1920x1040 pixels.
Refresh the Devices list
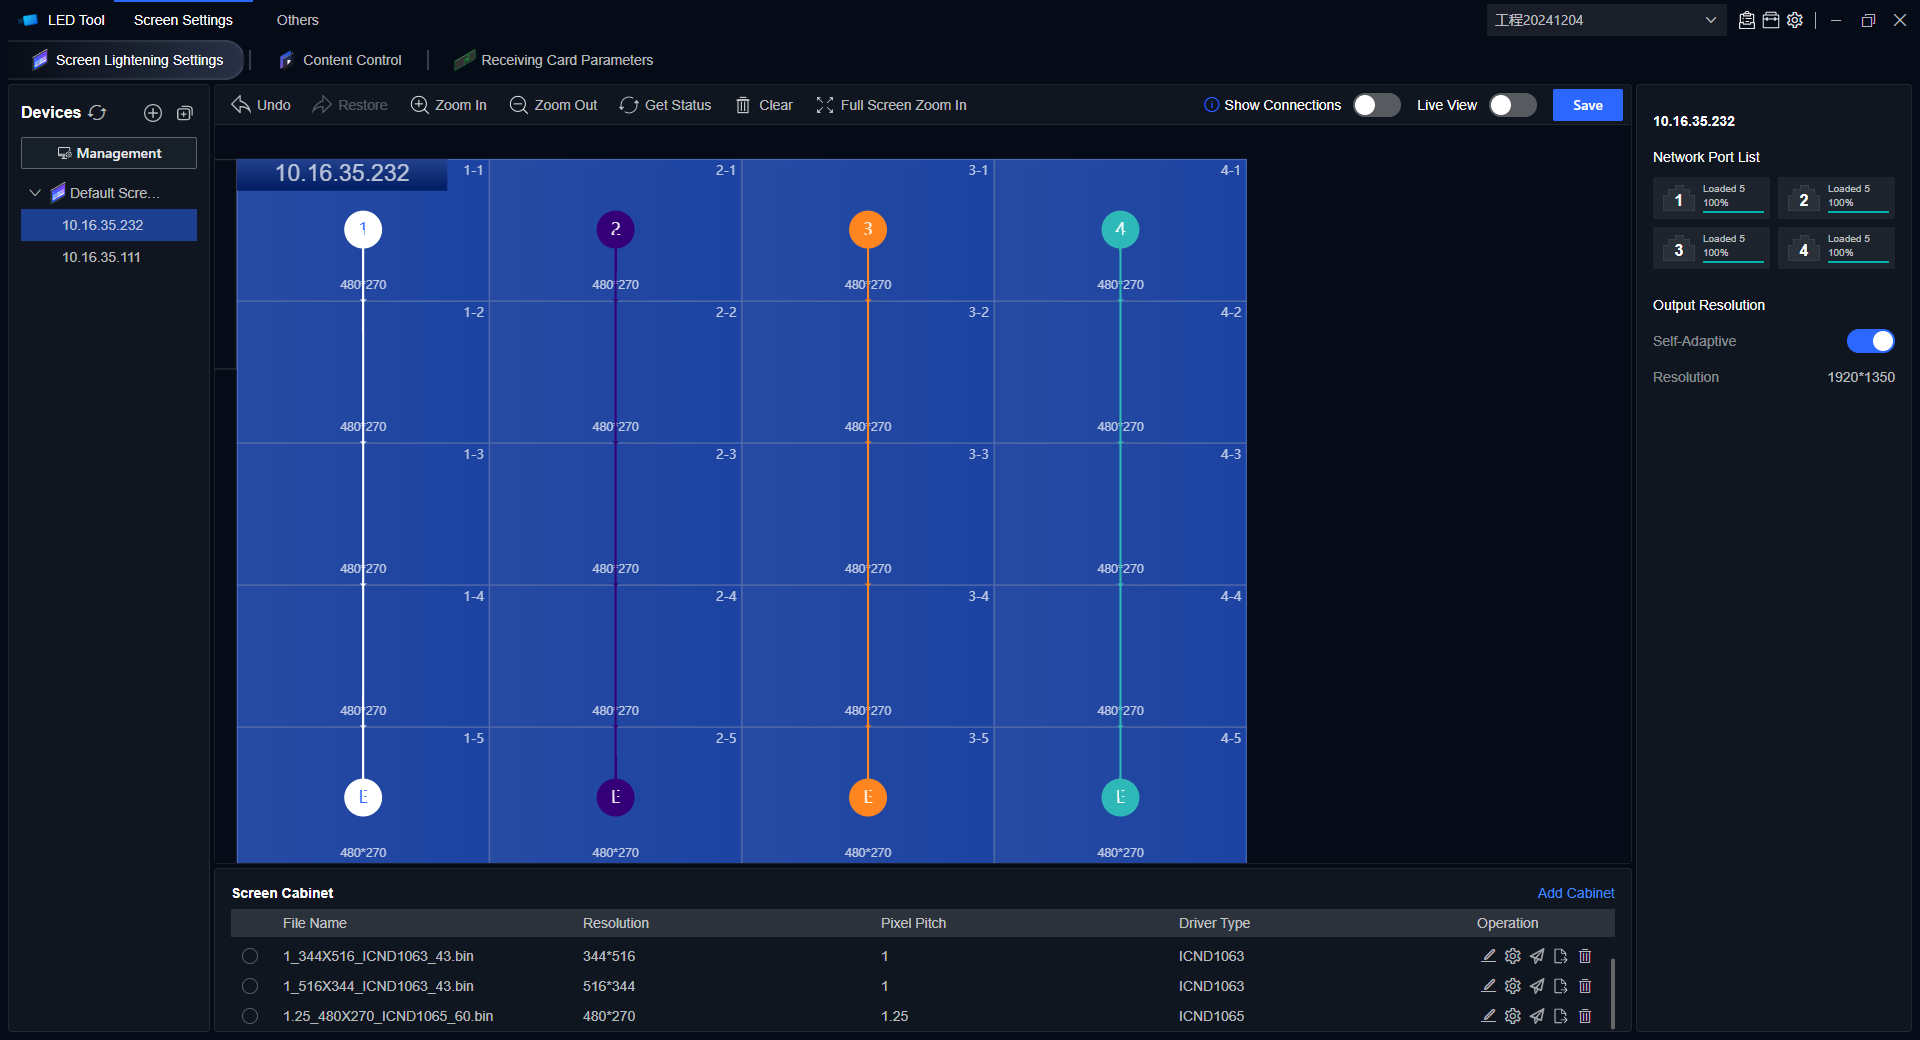click(x=97, y=113)
